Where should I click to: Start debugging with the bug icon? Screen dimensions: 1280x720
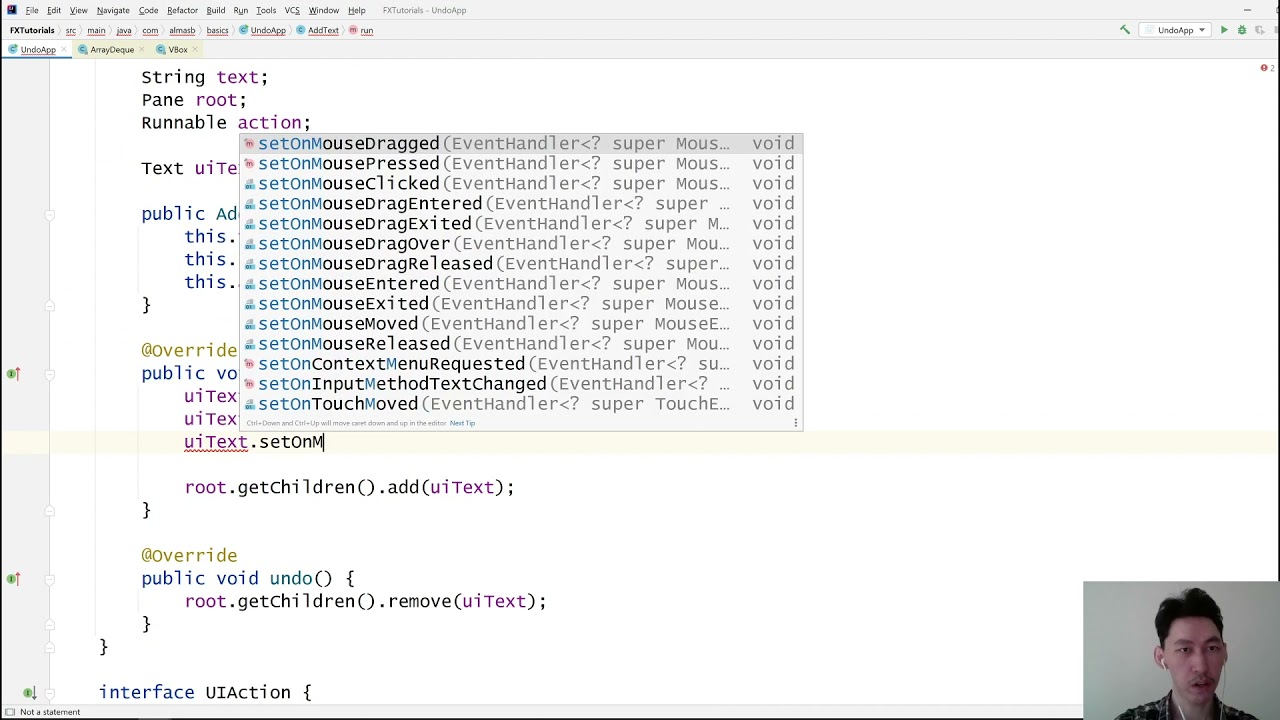(x=1242, y=30)
